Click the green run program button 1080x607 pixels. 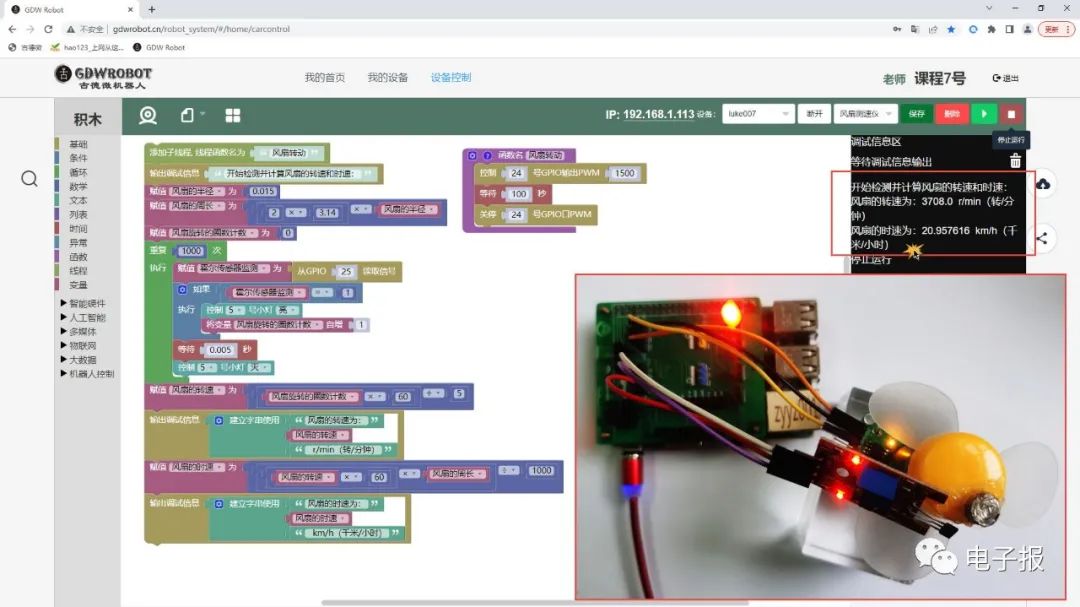click(984, 114)
